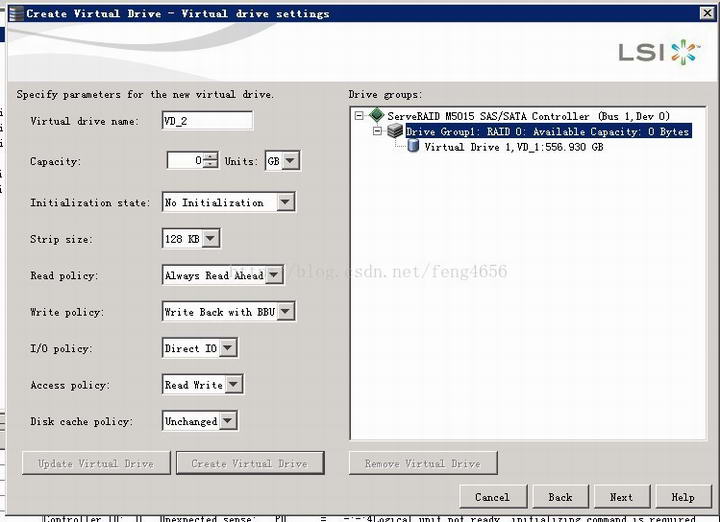This screenshot has width=720, height=522.
Task: Open the I/O policy dropdown
Action: tap(228, 348)
